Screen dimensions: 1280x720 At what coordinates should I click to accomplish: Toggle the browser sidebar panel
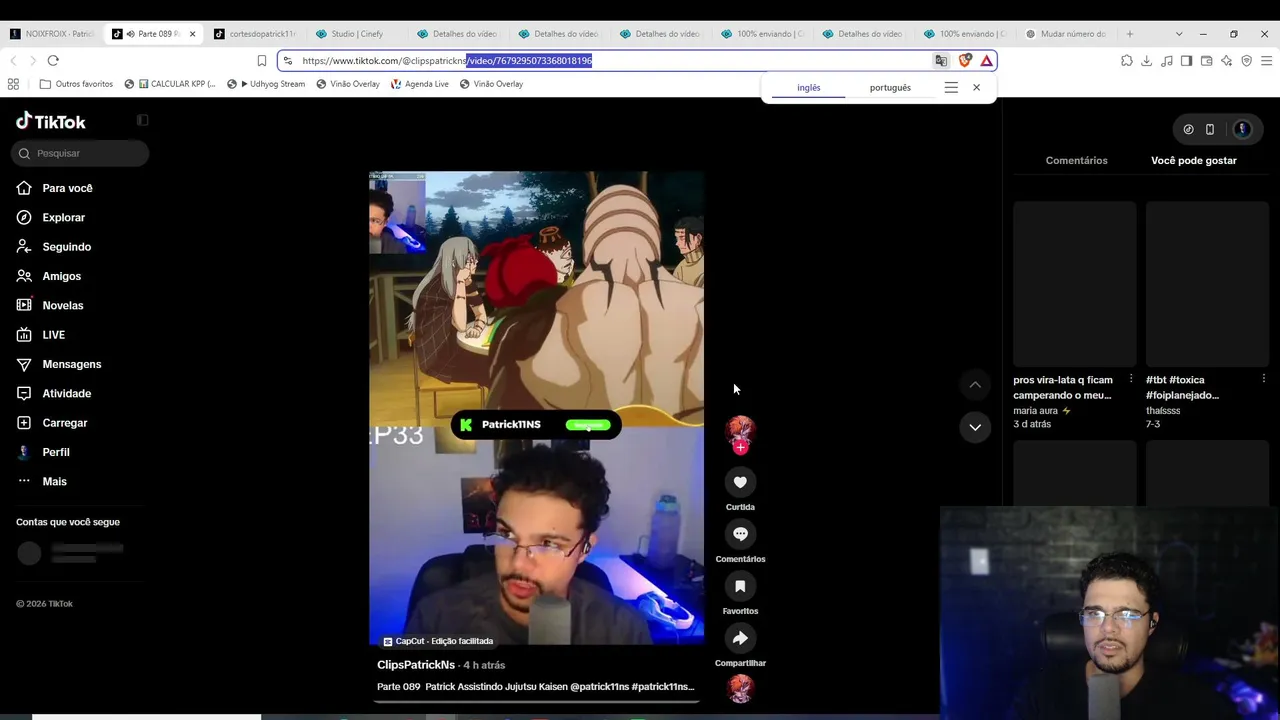click(1187, 61)
